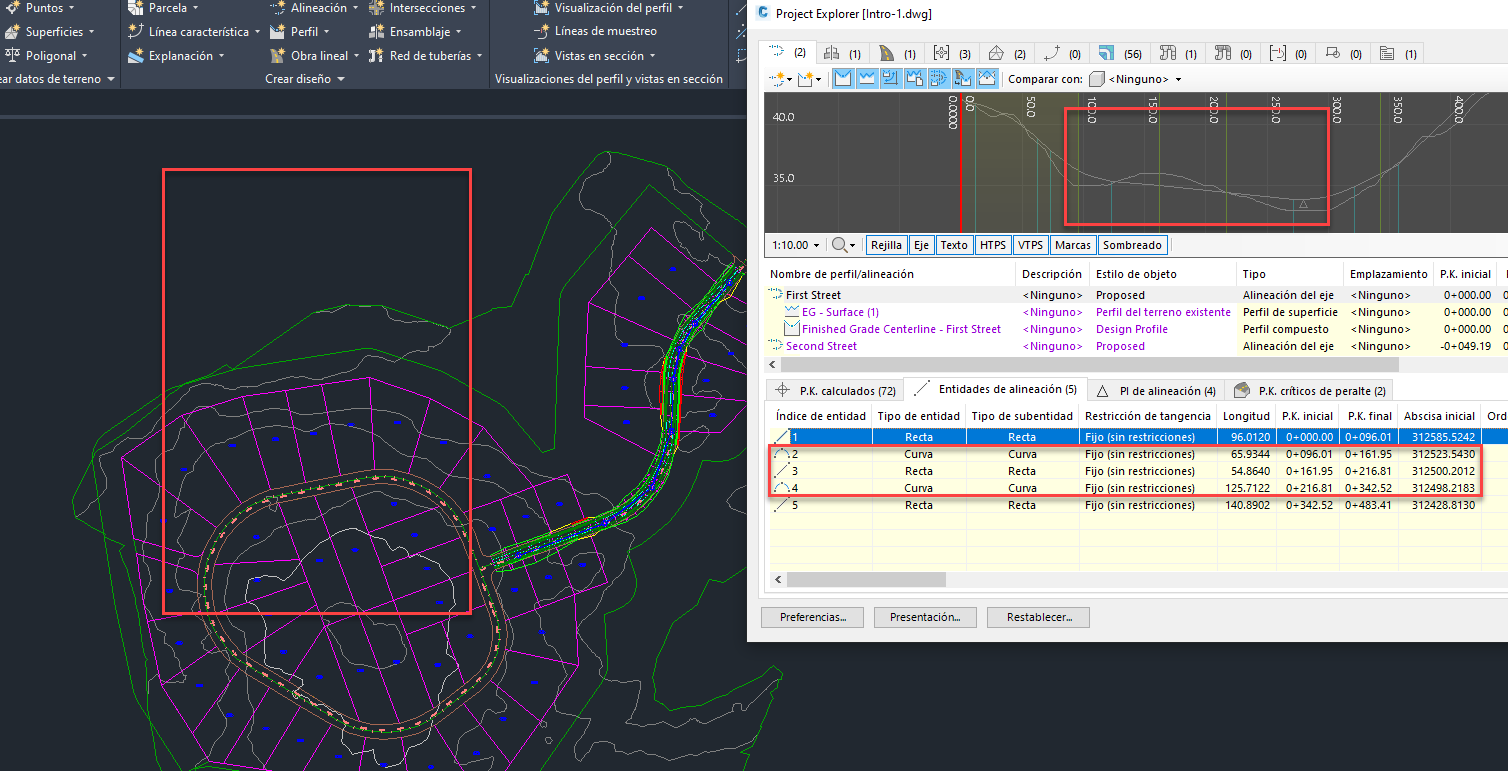This screenshot has height=771, width=1508.
Task: Click the magnifier zoom icon below profile
Action: tap(841, 245)
